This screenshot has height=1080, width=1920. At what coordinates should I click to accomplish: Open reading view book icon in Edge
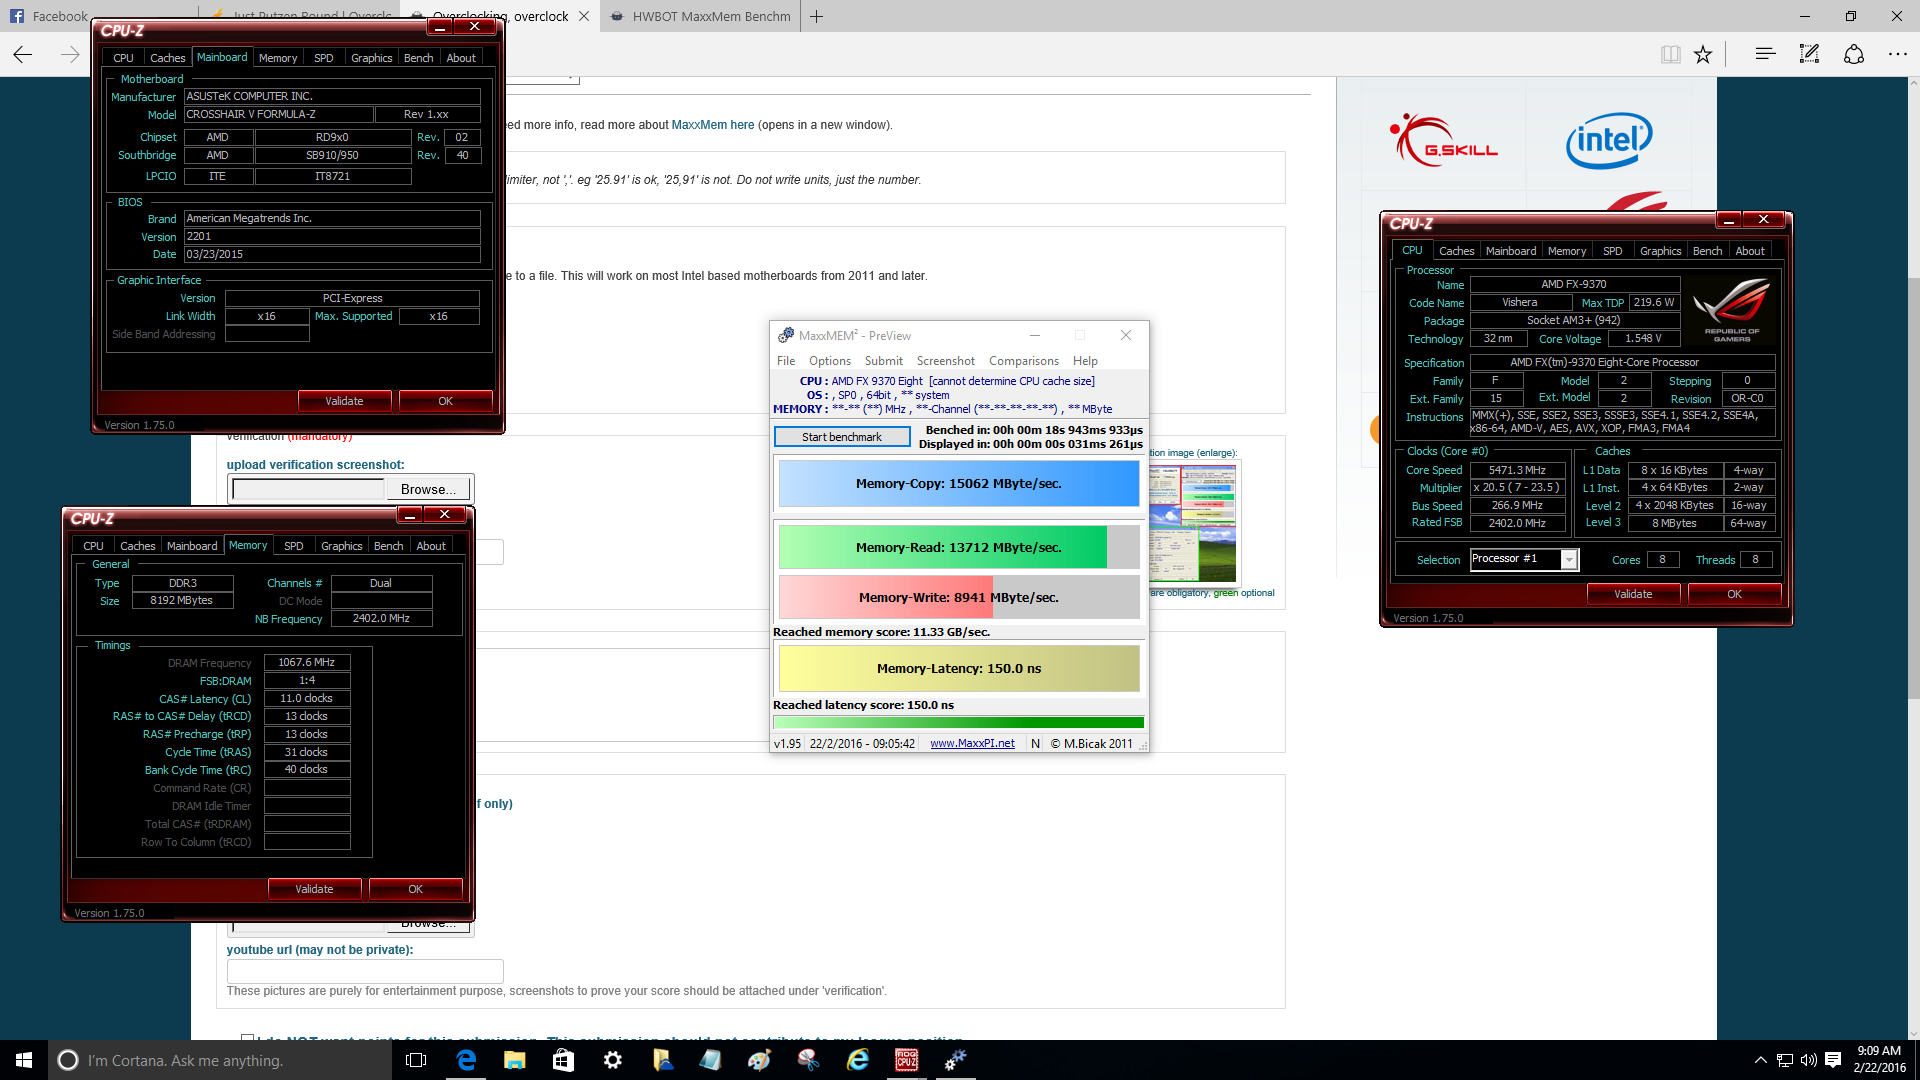[x=1670, y=54]
